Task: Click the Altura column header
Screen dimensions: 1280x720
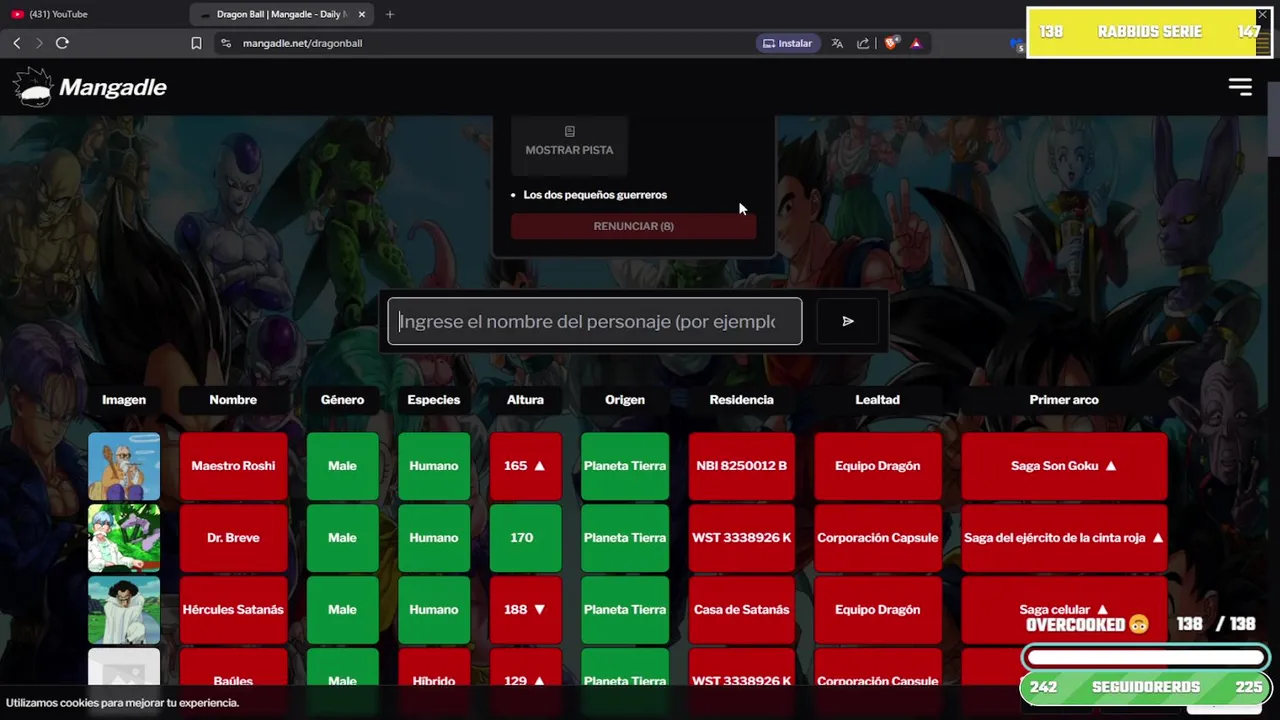Action: 525,399
